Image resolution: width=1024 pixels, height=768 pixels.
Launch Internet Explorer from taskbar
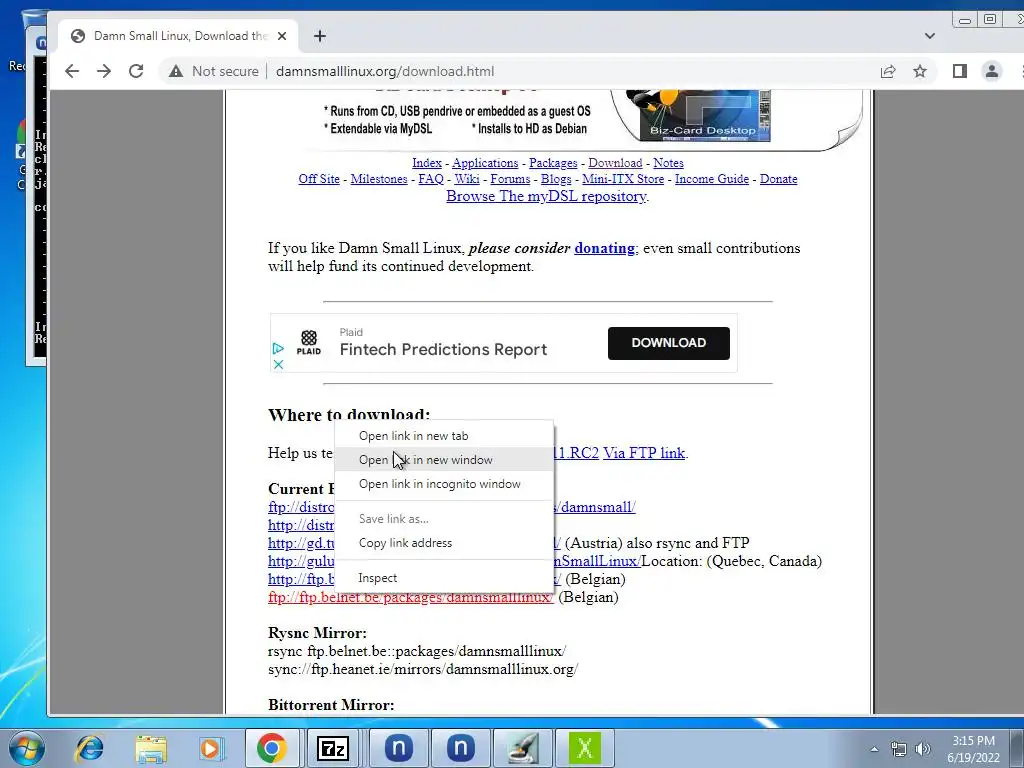[90, 748]
